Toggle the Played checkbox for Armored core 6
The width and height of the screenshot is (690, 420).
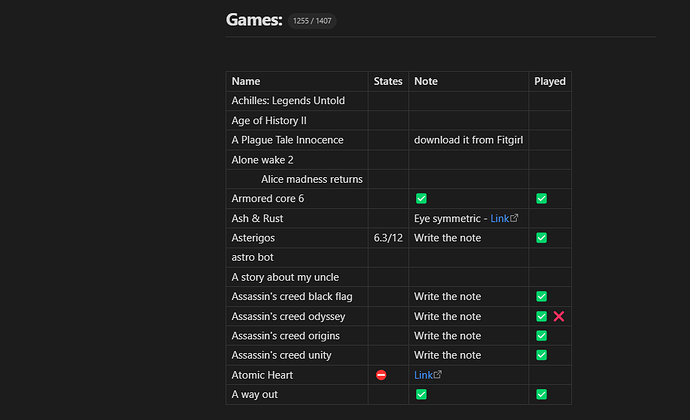pos(542,199)
